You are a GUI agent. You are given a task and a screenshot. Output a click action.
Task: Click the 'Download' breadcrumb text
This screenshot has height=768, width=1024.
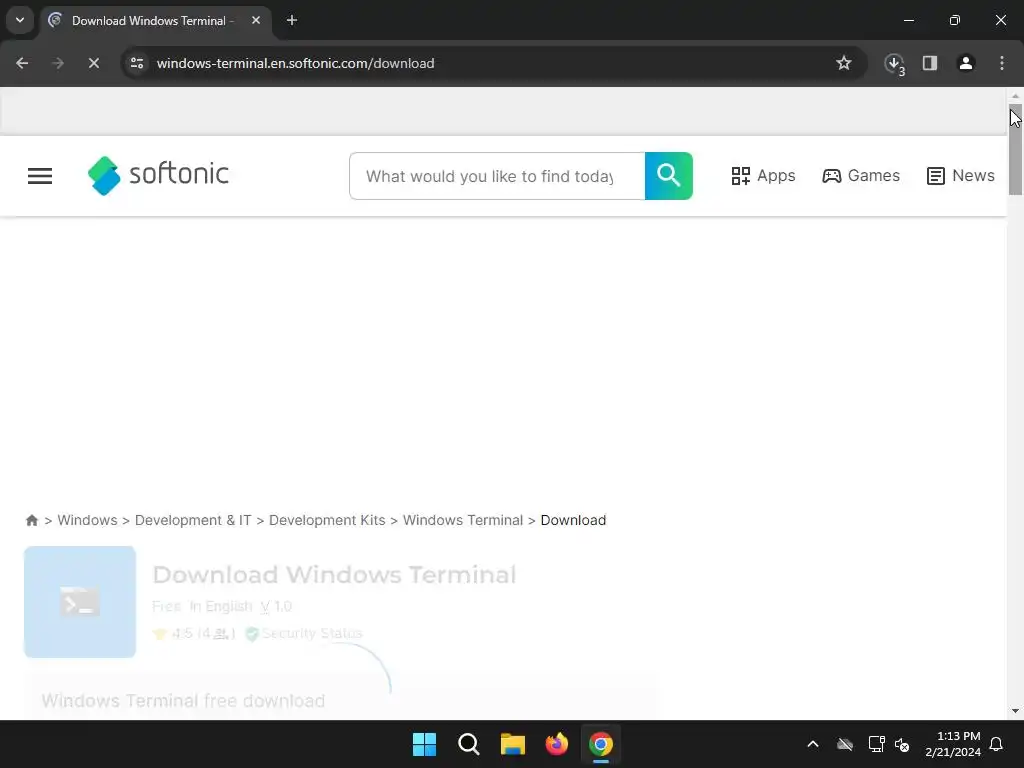click(573, 520)
